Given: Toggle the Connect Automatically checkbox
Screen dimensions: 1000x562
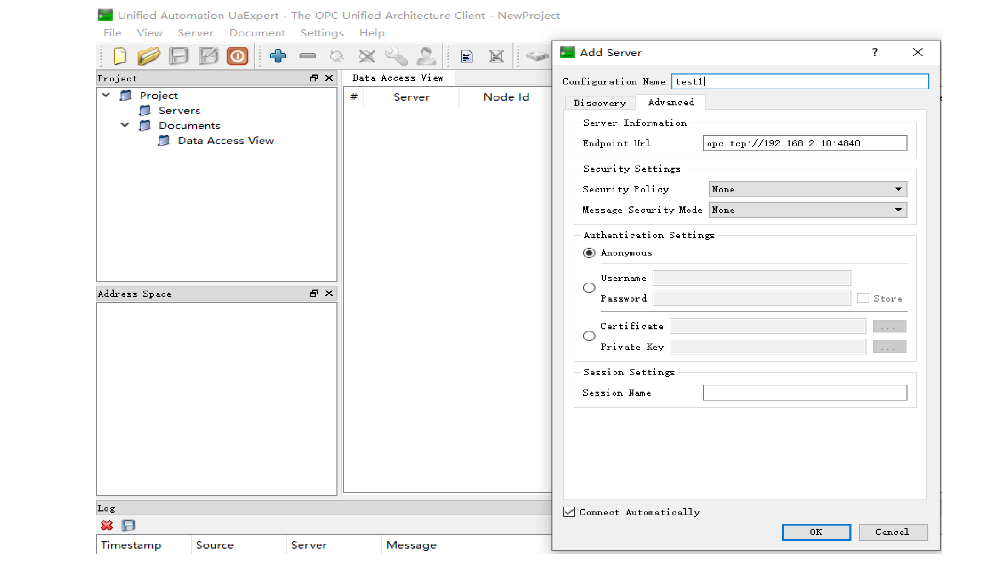Looking at the screenshot, I should [569, 512].
